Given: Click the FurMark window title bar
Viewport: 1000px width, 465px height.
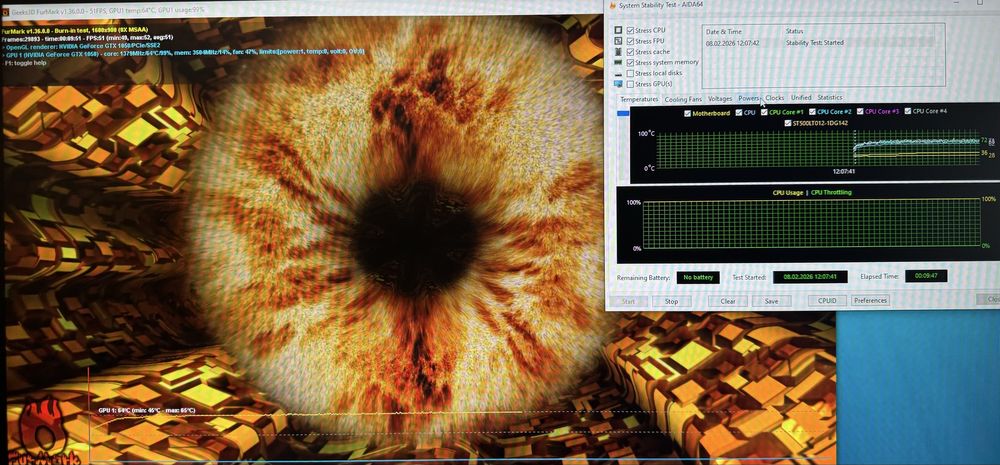Looking at the screenshot, I should point(303,9).
